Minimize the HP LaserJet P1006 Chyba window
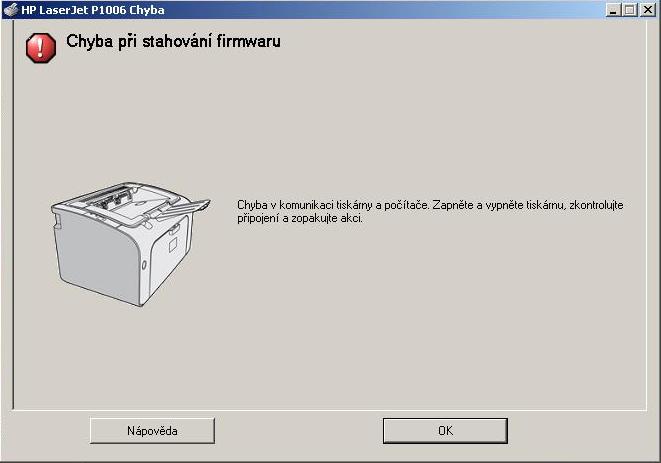661x463 pixels. click(x=614, y=10)
